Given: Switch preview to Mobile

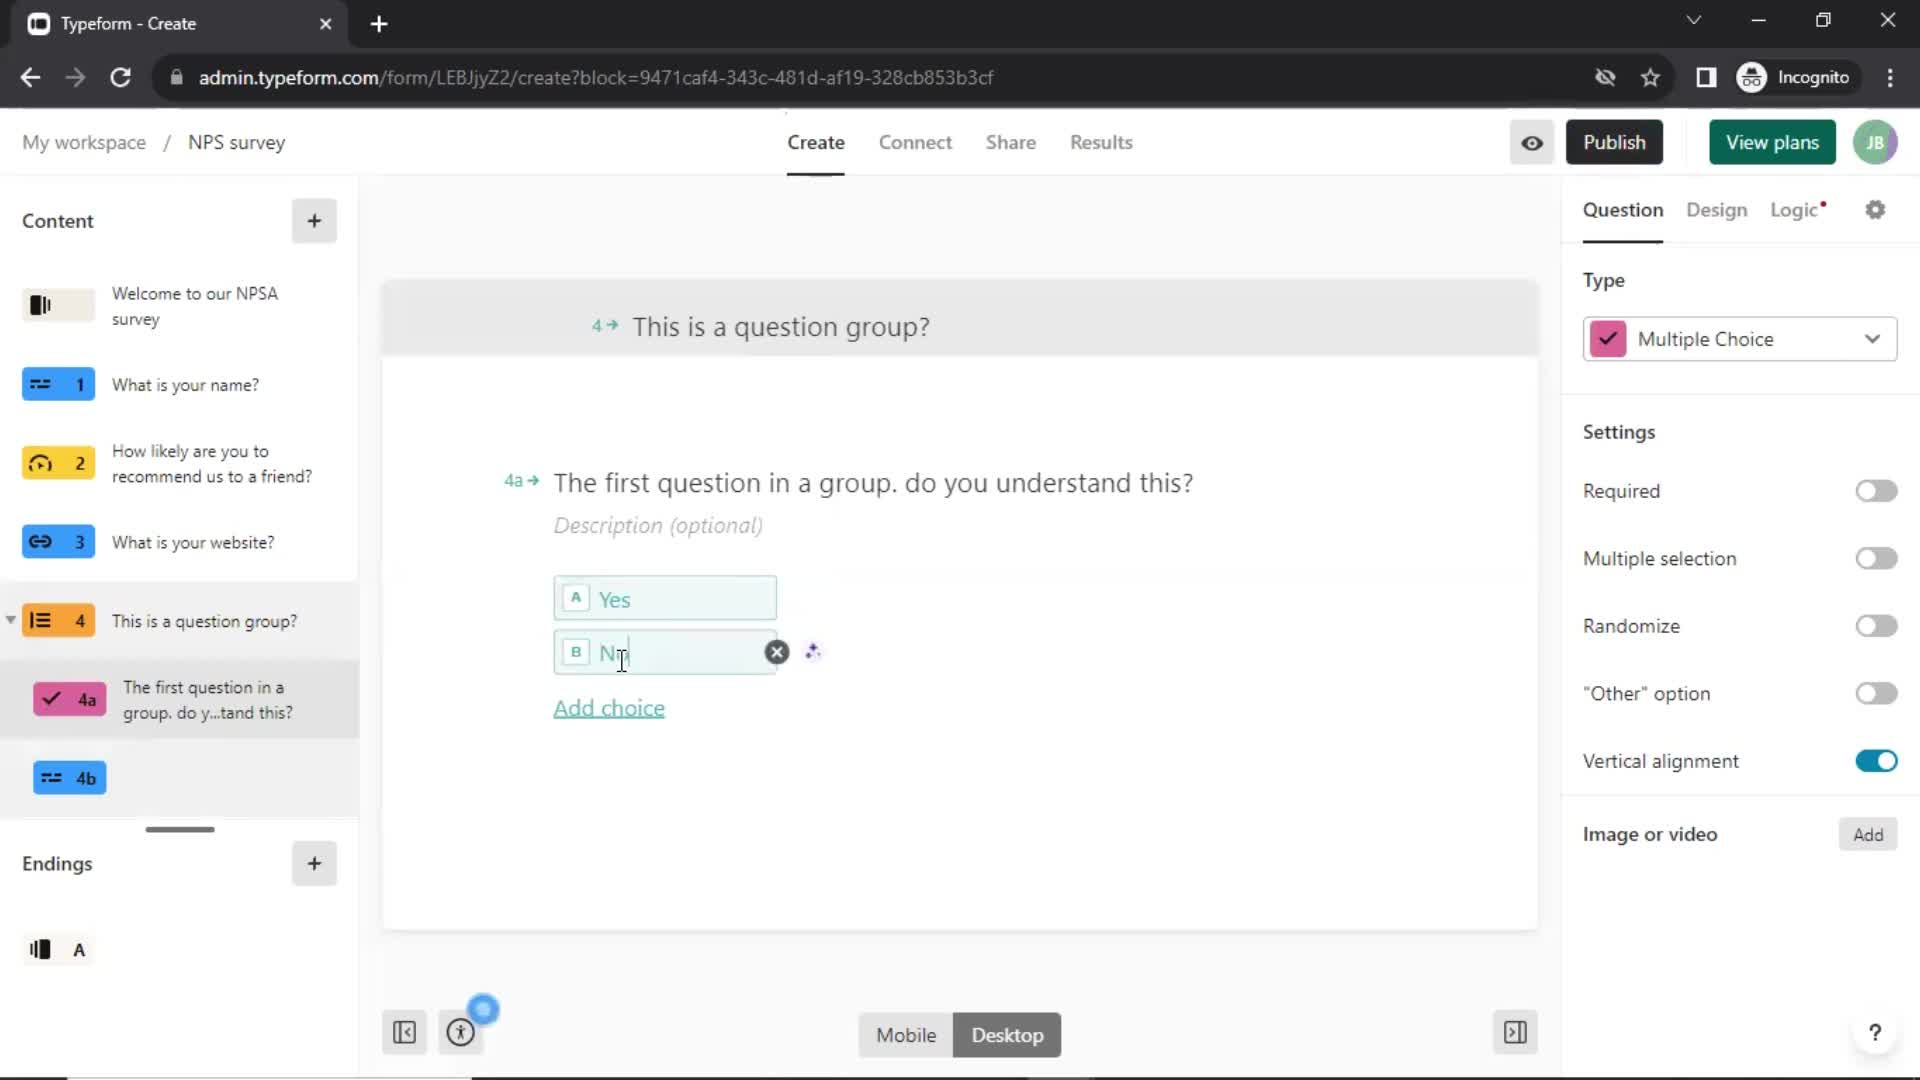Looking at the screenshot, I should pos(906,1035).
